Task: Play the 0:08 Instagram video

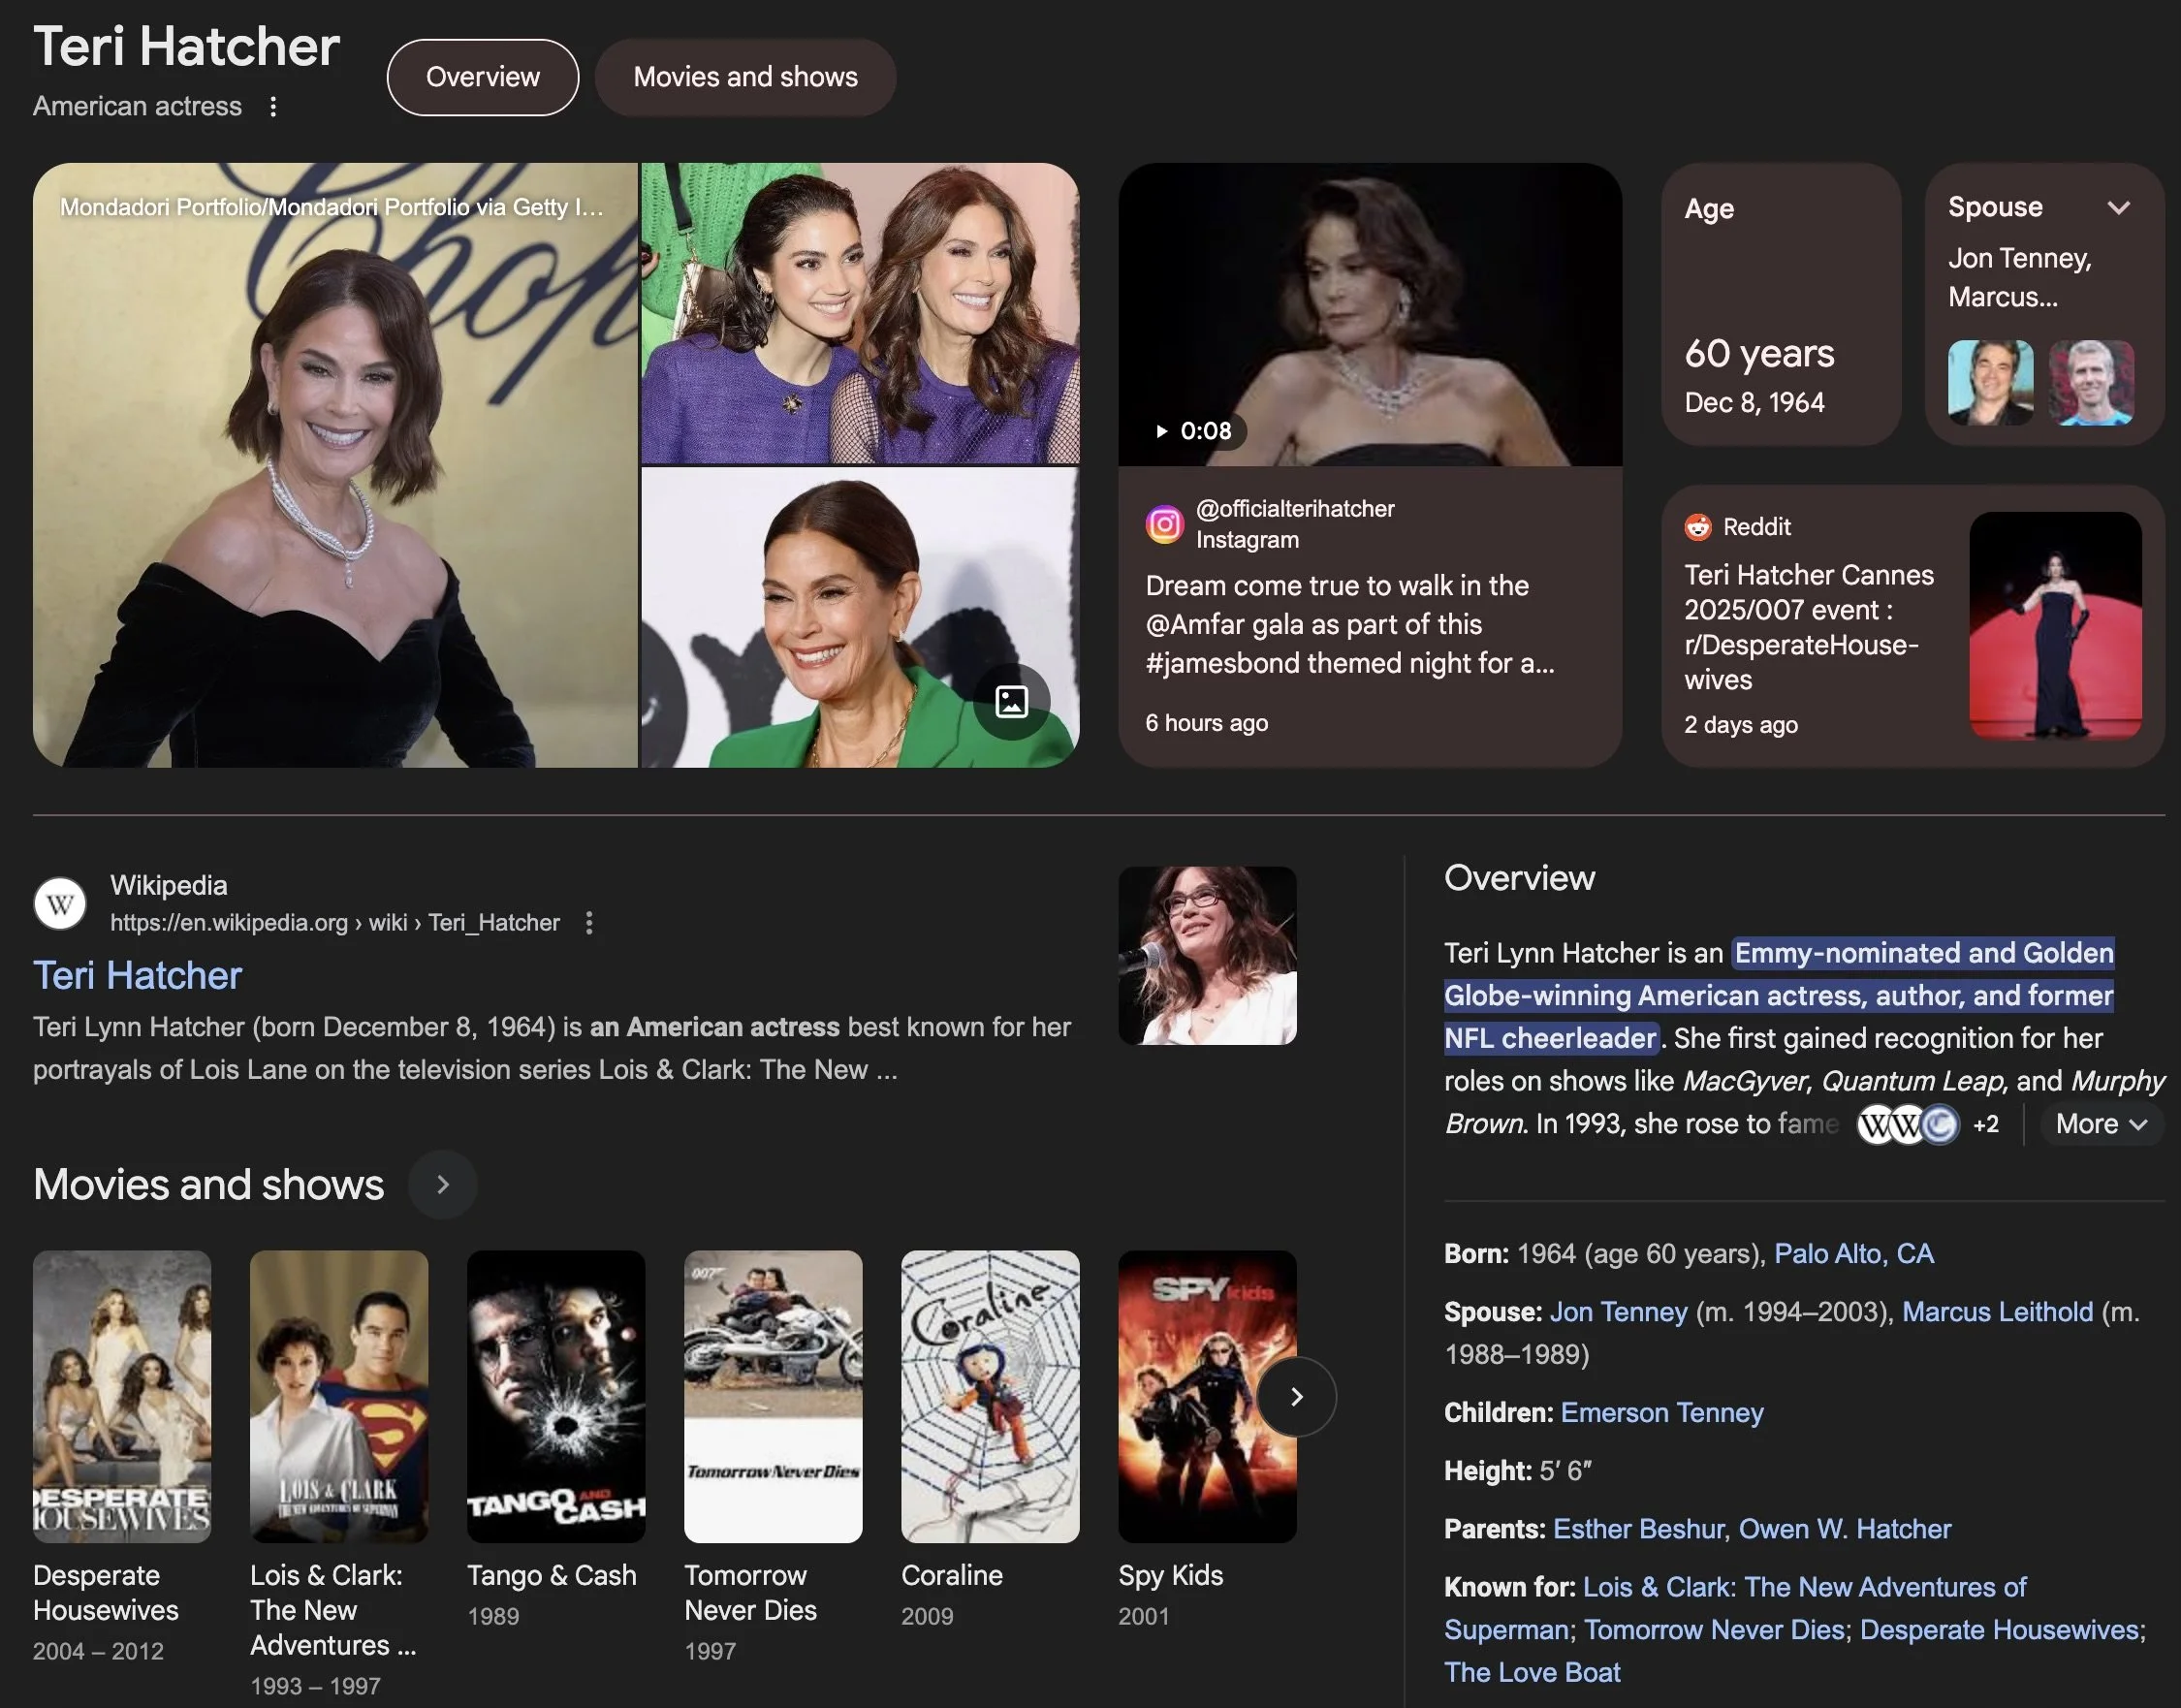Action: point(1194,431)
